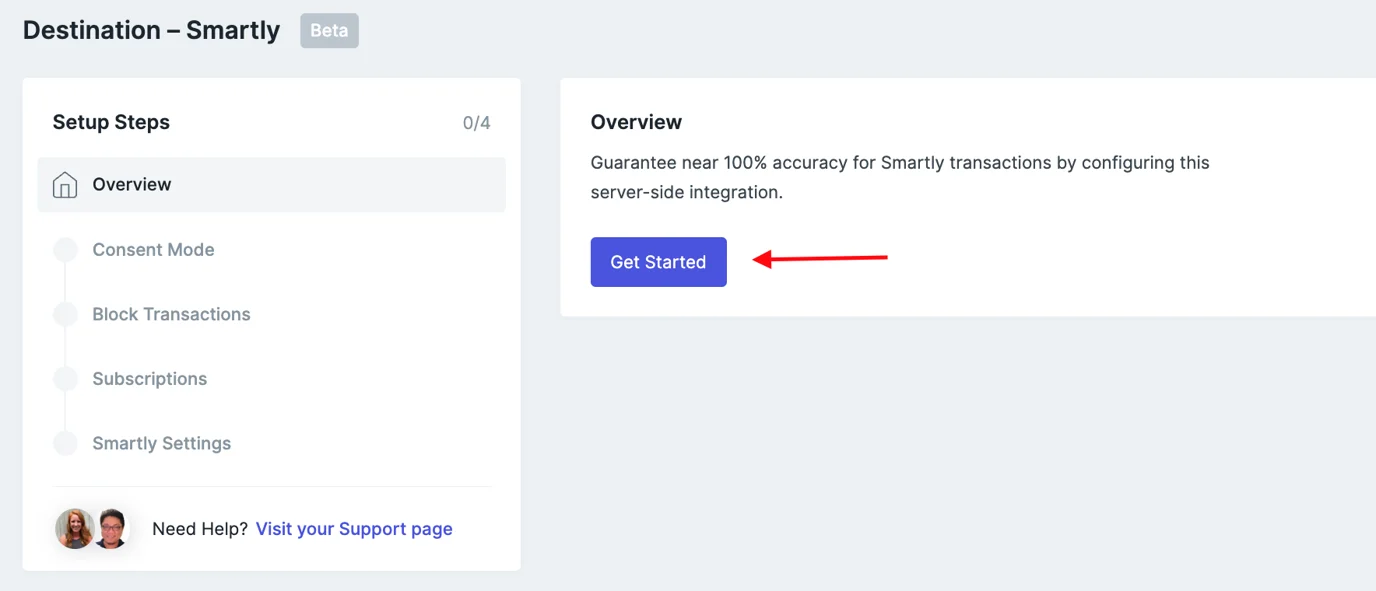Image resolution: width=1376 pixels, height=591 pixels.
Task: Click the Consent Mode step circle
Action: pos(65,250)
